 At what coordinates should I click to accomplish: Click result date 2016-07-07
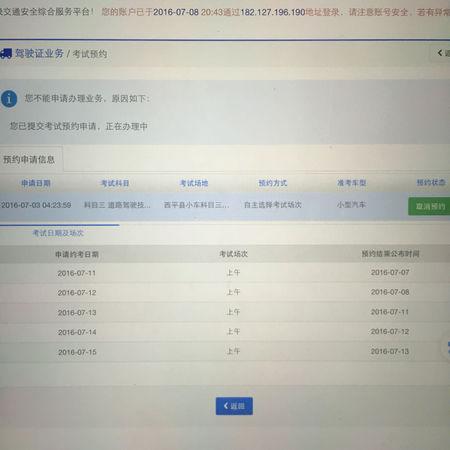pyautogui.click(x=390, y=272)
